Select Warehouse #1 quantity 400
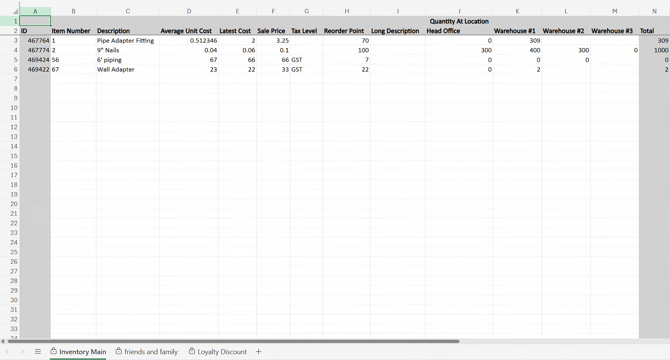The width and height of the screenshot is (670, 360). pos(517,50)
